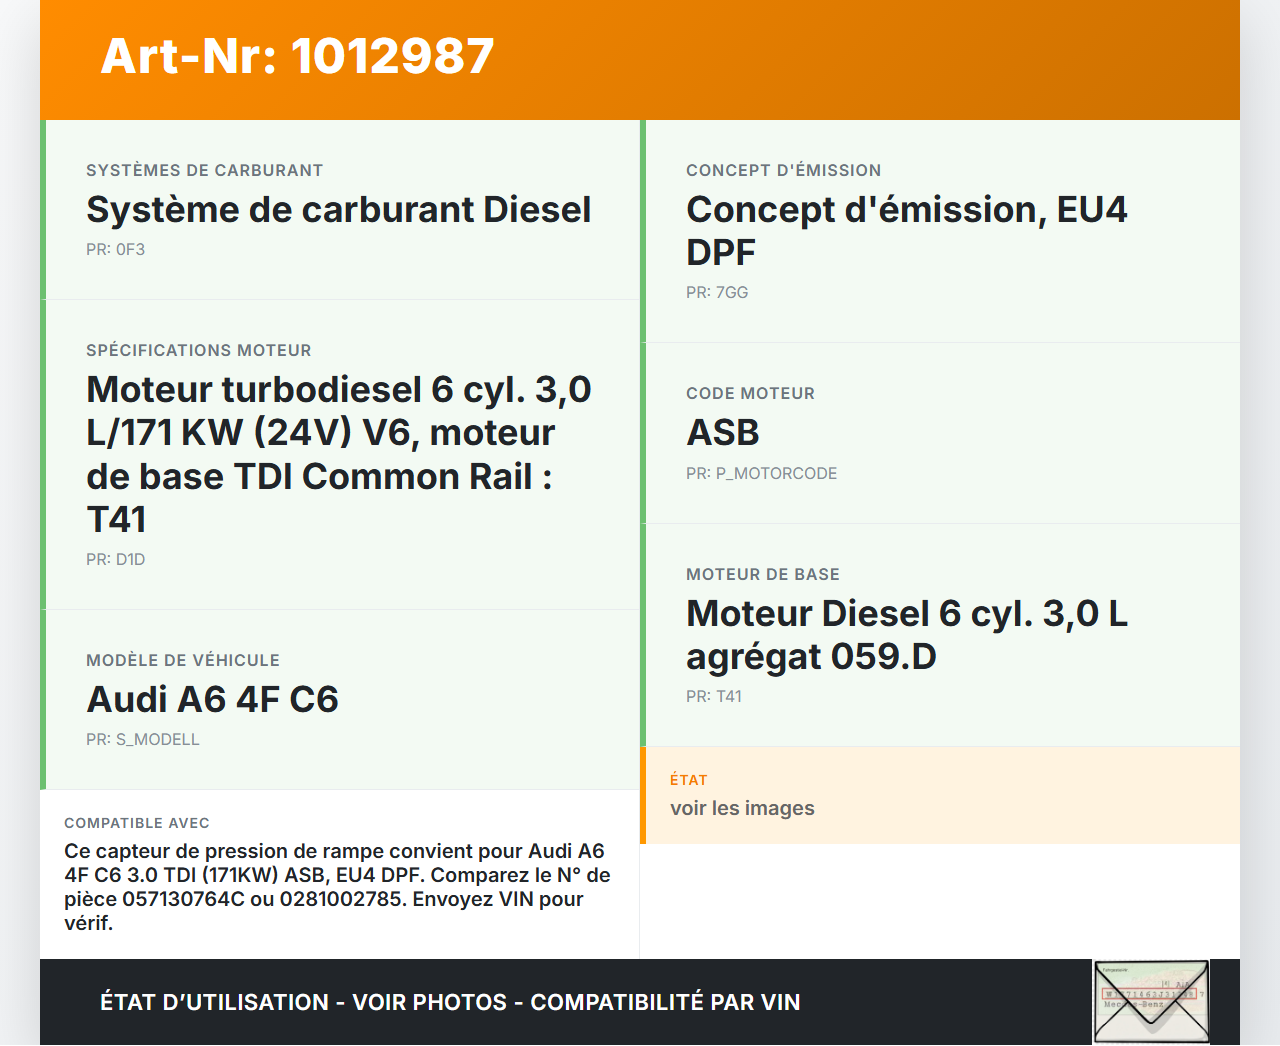Viewport: 1280px width, 1046px height.
Task: Click the Moteur turbodiesel 6 cyl. specification
Action: [338, 454]
